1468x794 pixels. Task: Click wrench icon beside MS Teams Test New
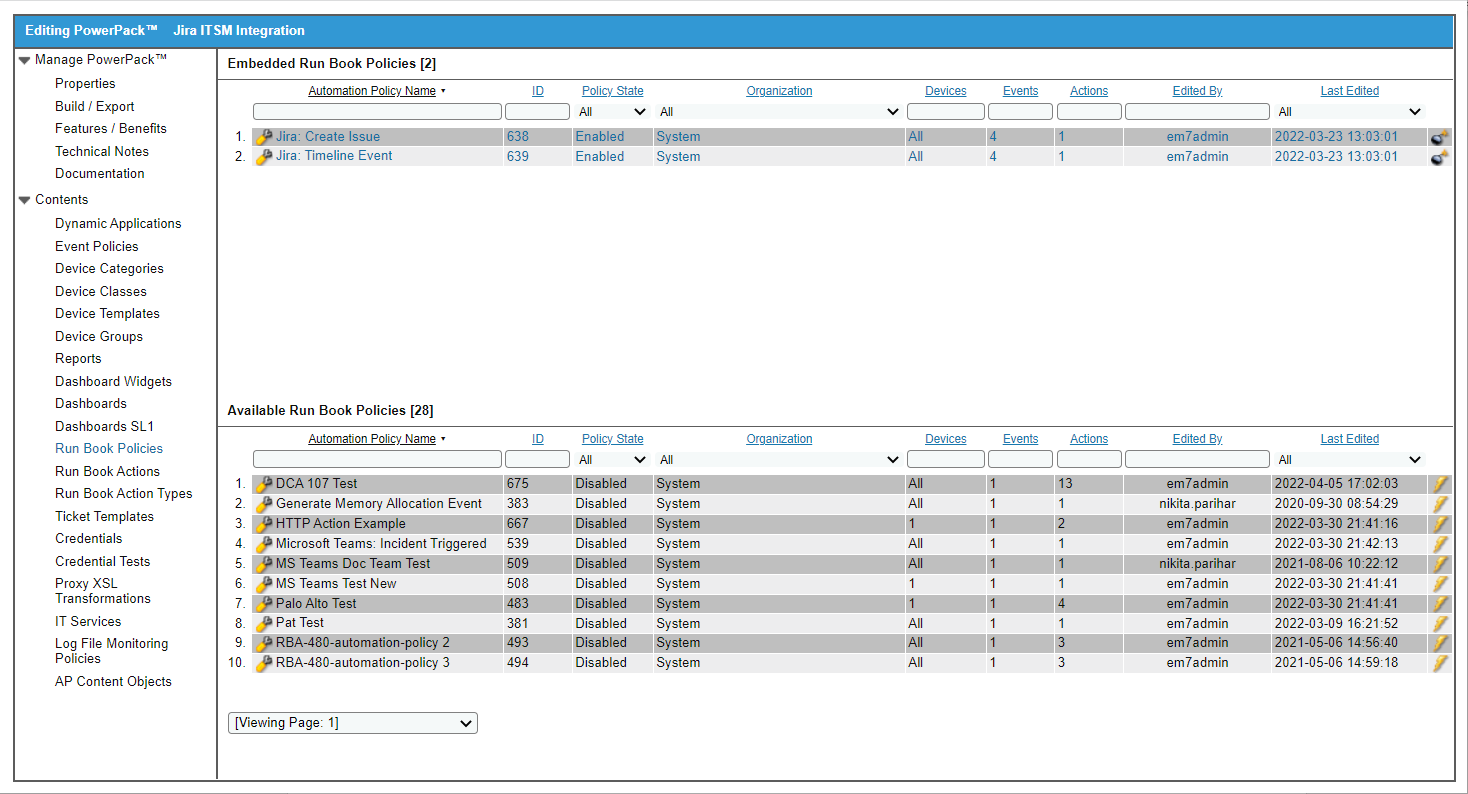tap(264, 584)
